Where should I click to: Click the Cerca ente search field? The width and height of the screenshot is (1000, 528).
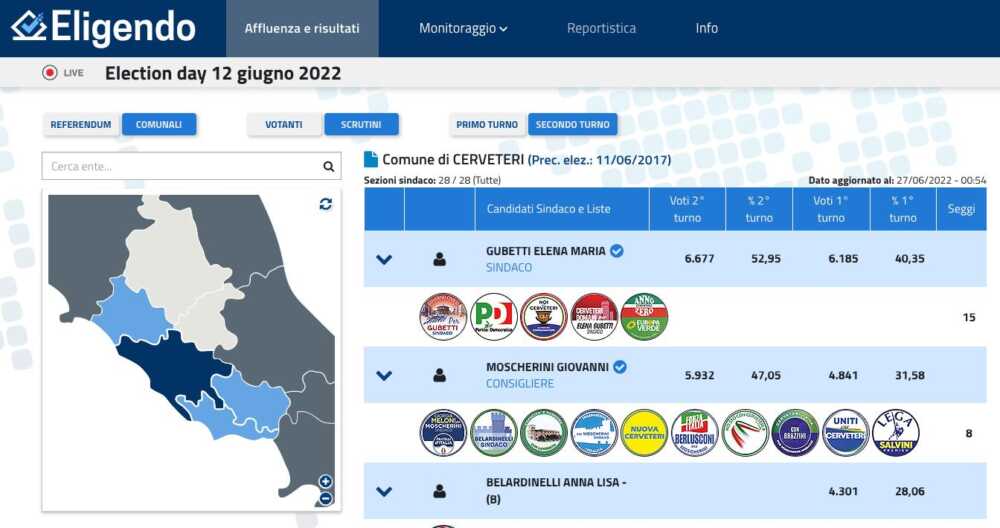pyautogui.click(x=191, y=166)
